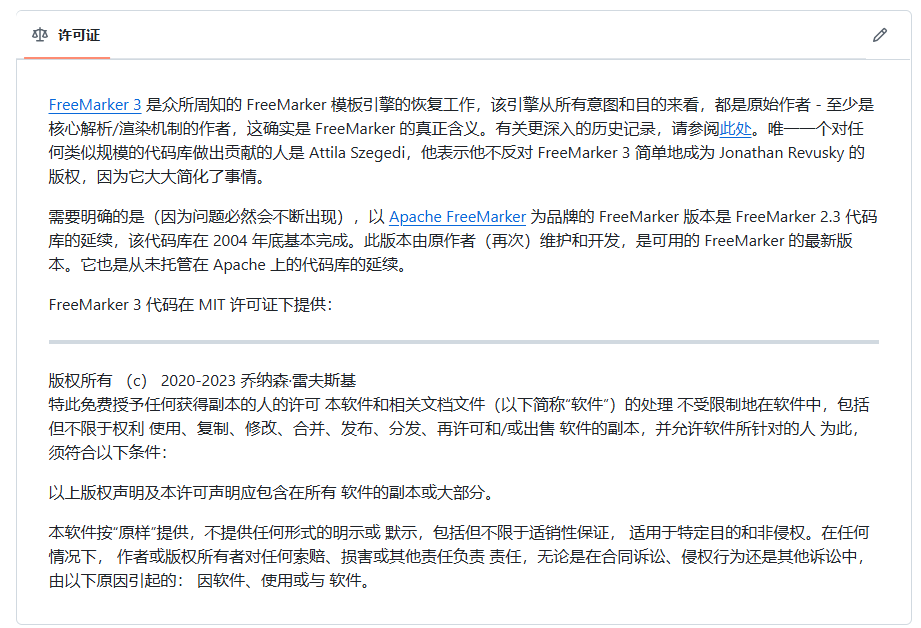The width and height of the screenshot is (921, 628).
Task: Click the balance scale license icon
Action: pos(40,35)
